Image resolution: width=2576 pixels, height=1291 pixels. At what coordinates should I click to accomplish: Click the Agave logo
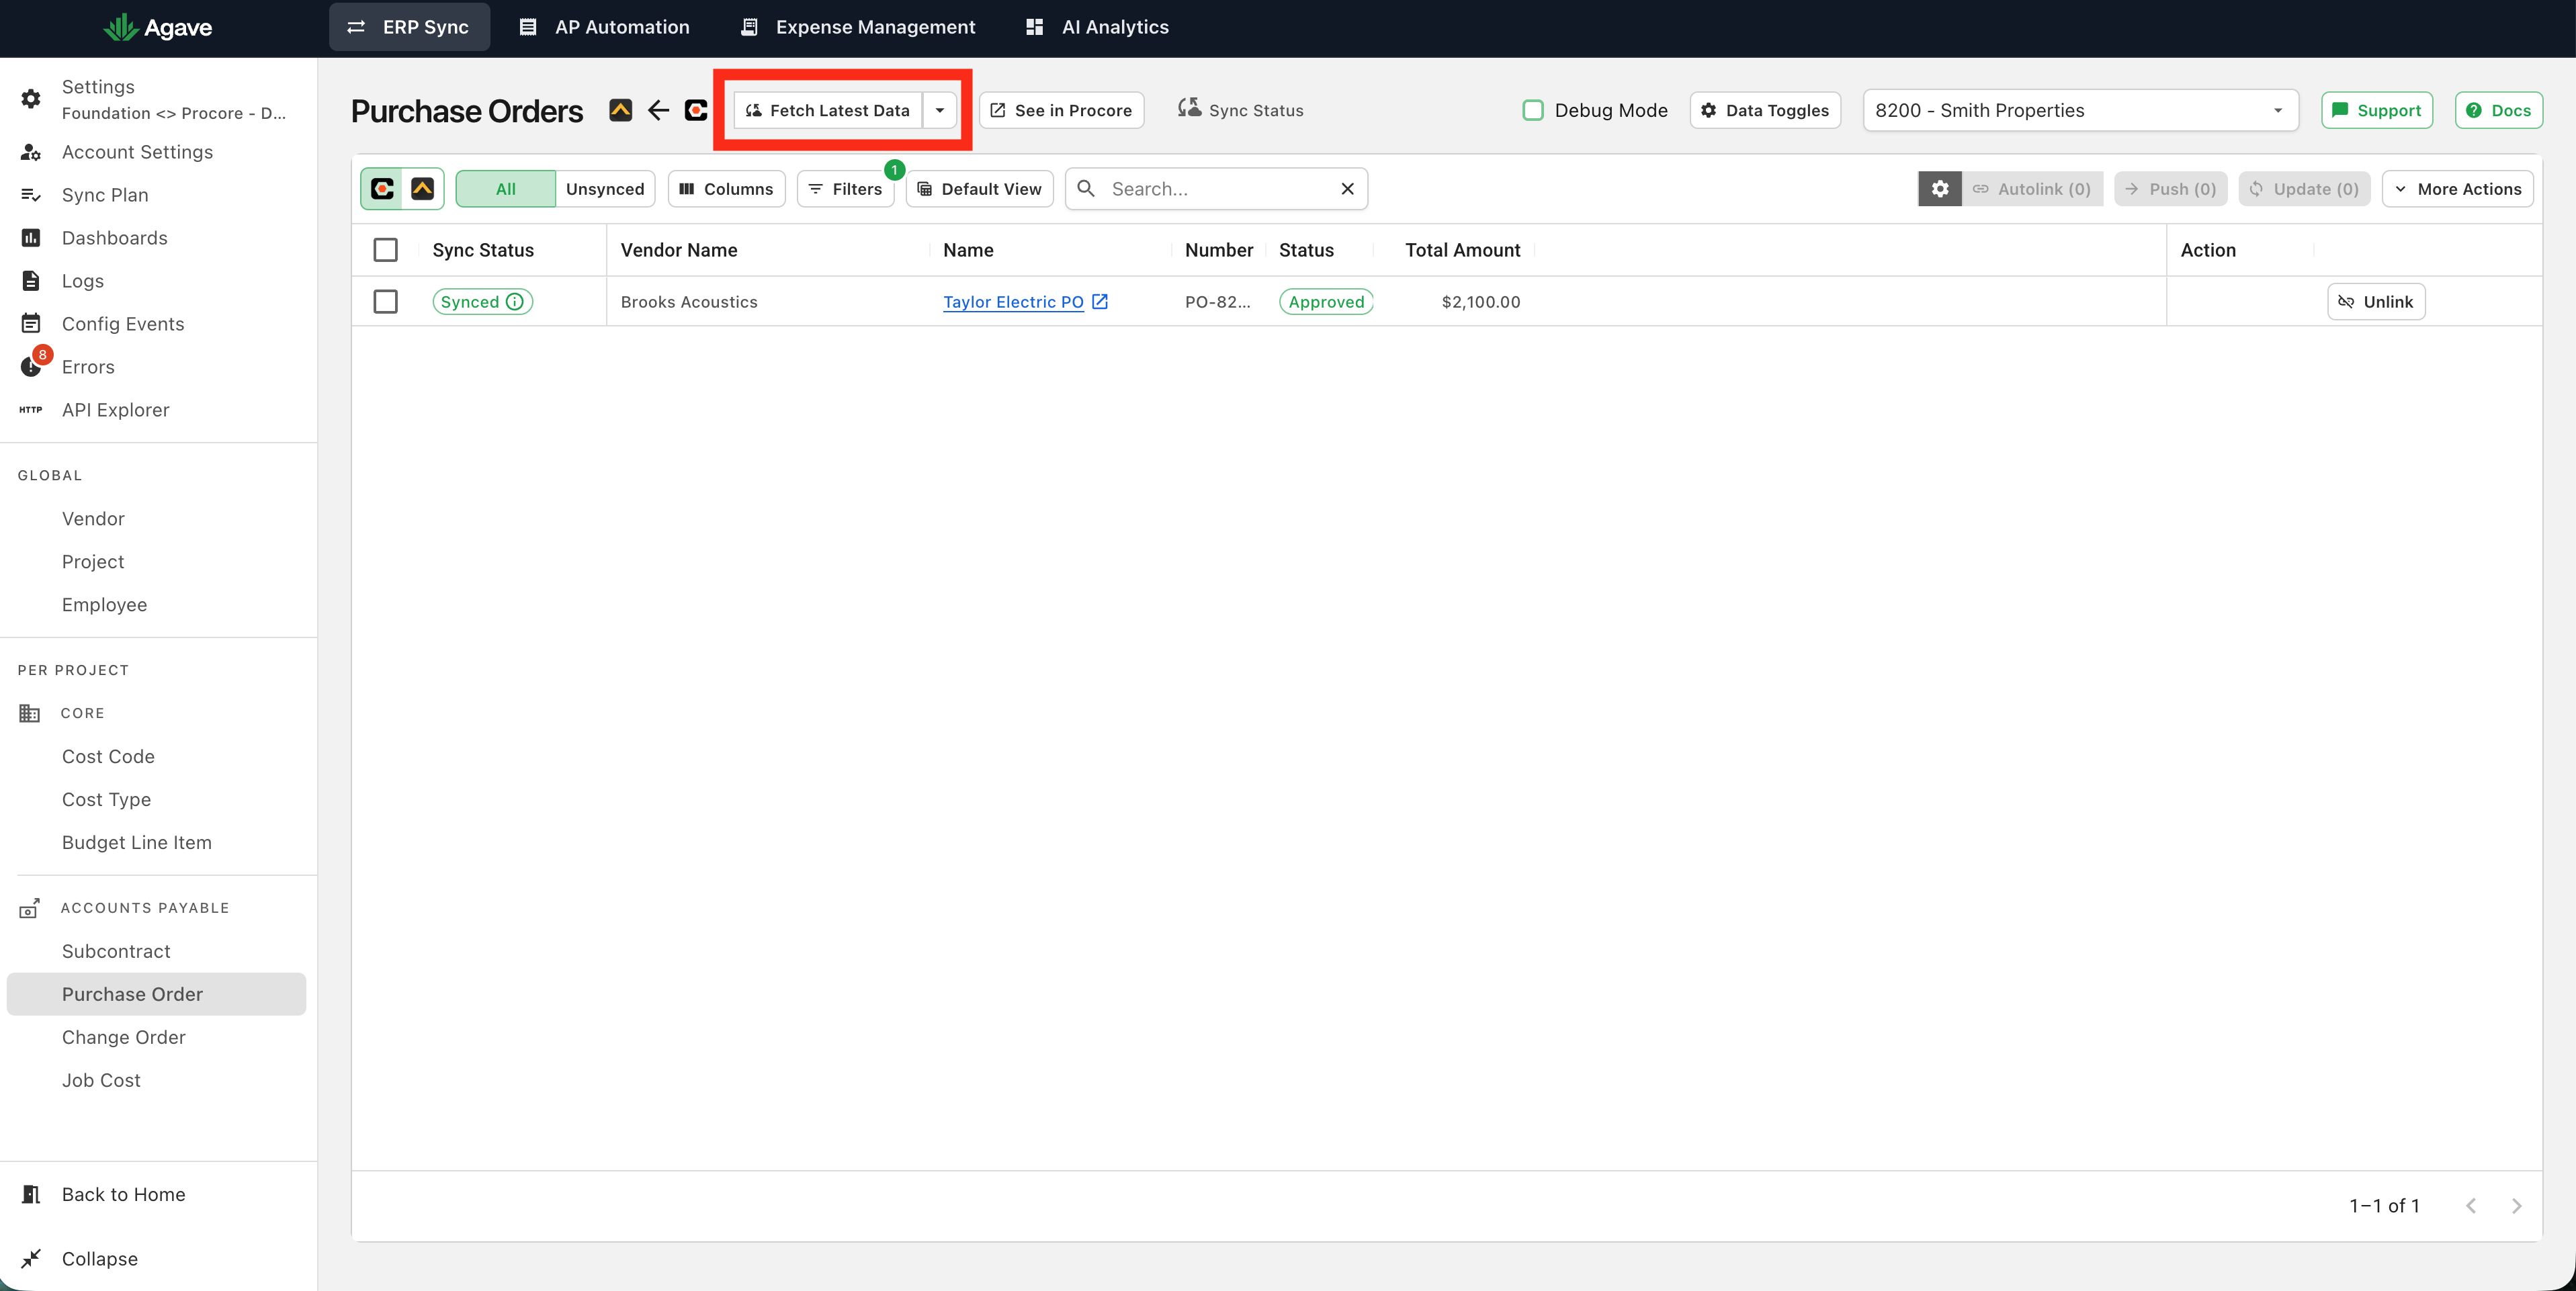pos(158,27)
